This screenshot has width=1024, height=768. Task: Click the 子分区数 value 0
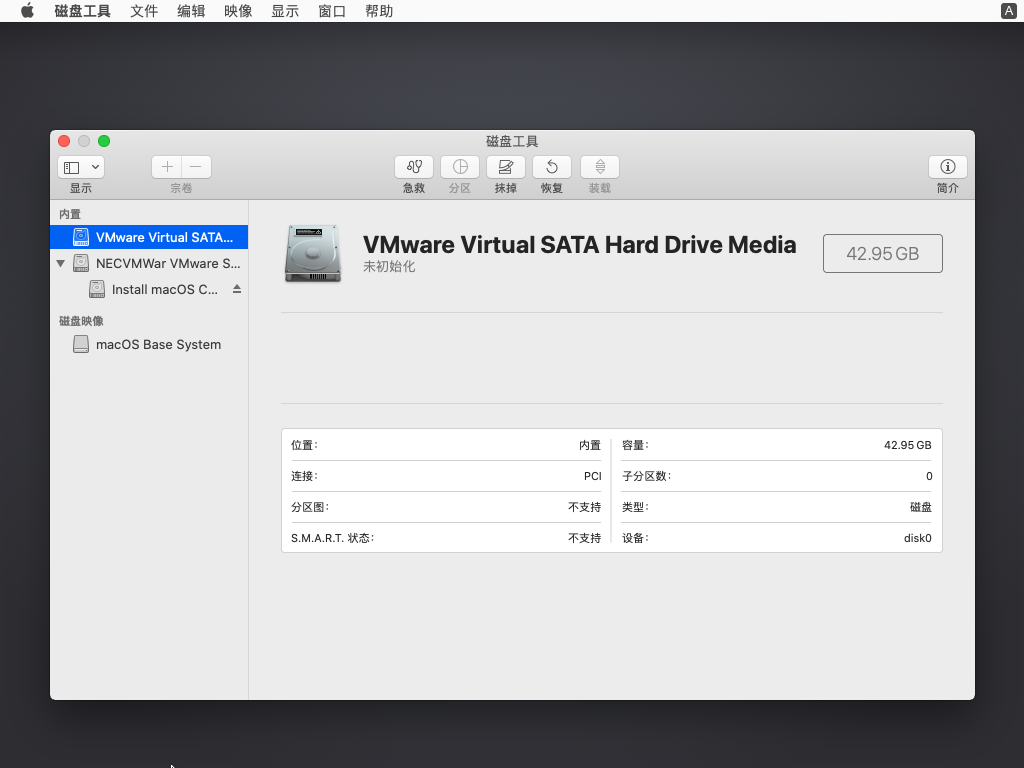click(929, 476)
